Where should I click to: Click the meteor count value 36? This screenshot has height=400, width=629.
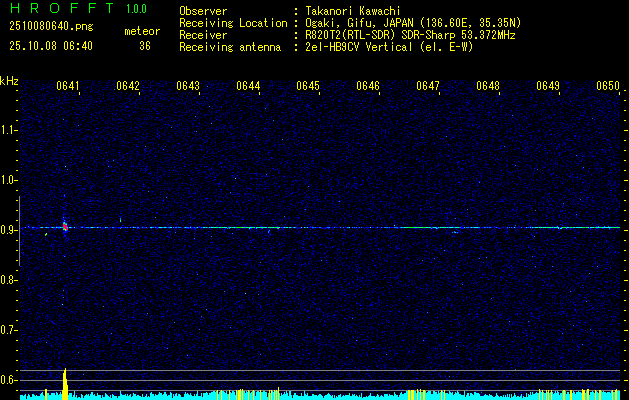tap(145, 46)
